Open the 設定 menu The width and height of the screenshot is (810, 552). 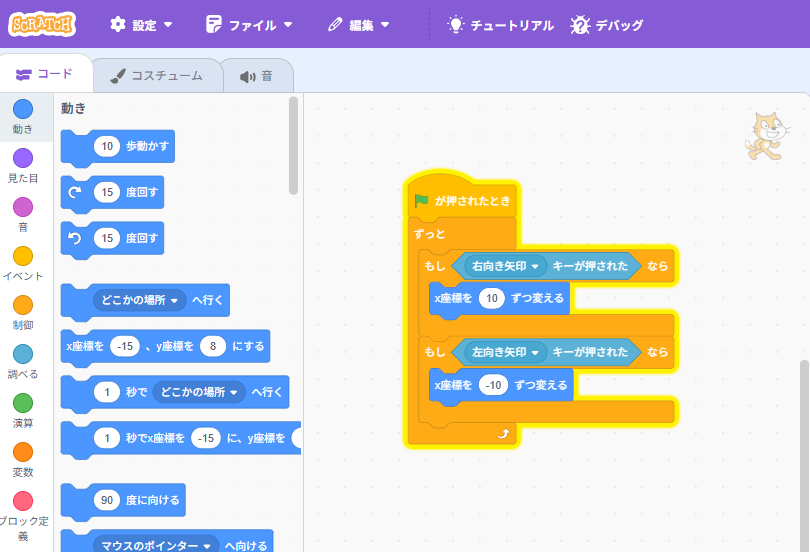pos(141,25)
